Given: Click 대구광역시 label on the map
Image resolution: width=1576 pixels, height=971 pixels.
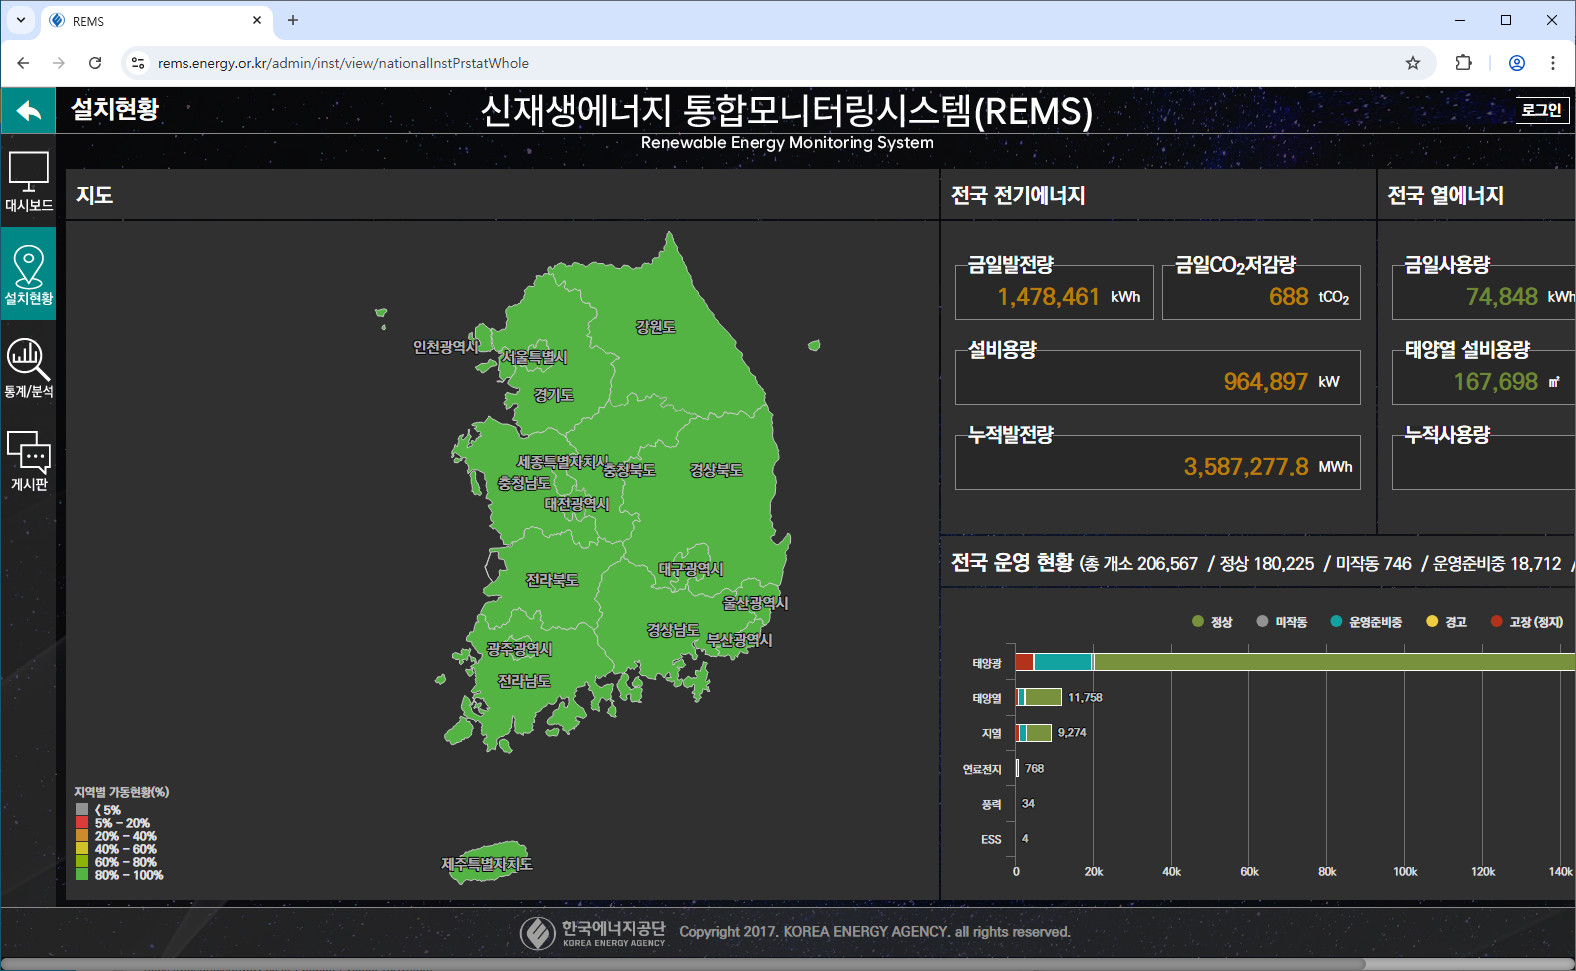Looking at the screenshot, I should [691, 569].
